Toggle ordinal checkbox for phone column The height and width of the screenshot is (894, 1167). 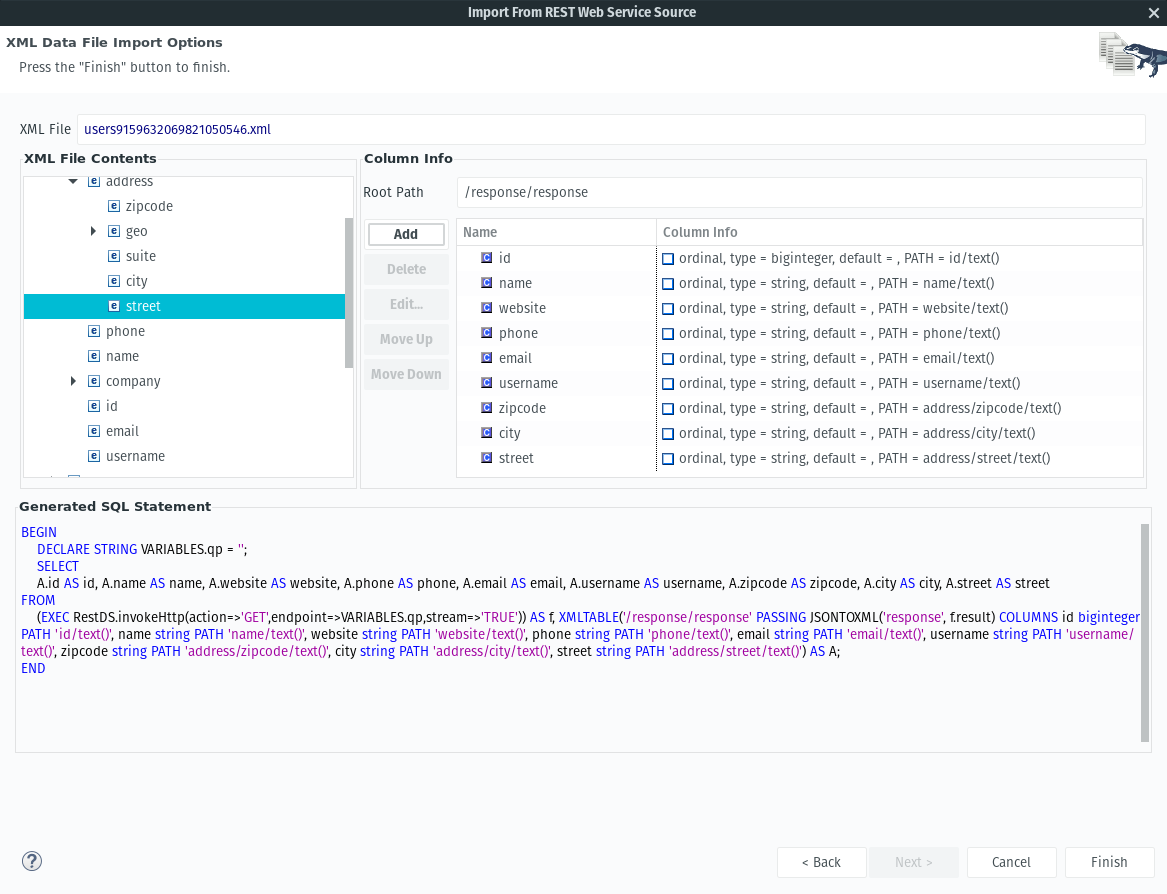point(668,333)
